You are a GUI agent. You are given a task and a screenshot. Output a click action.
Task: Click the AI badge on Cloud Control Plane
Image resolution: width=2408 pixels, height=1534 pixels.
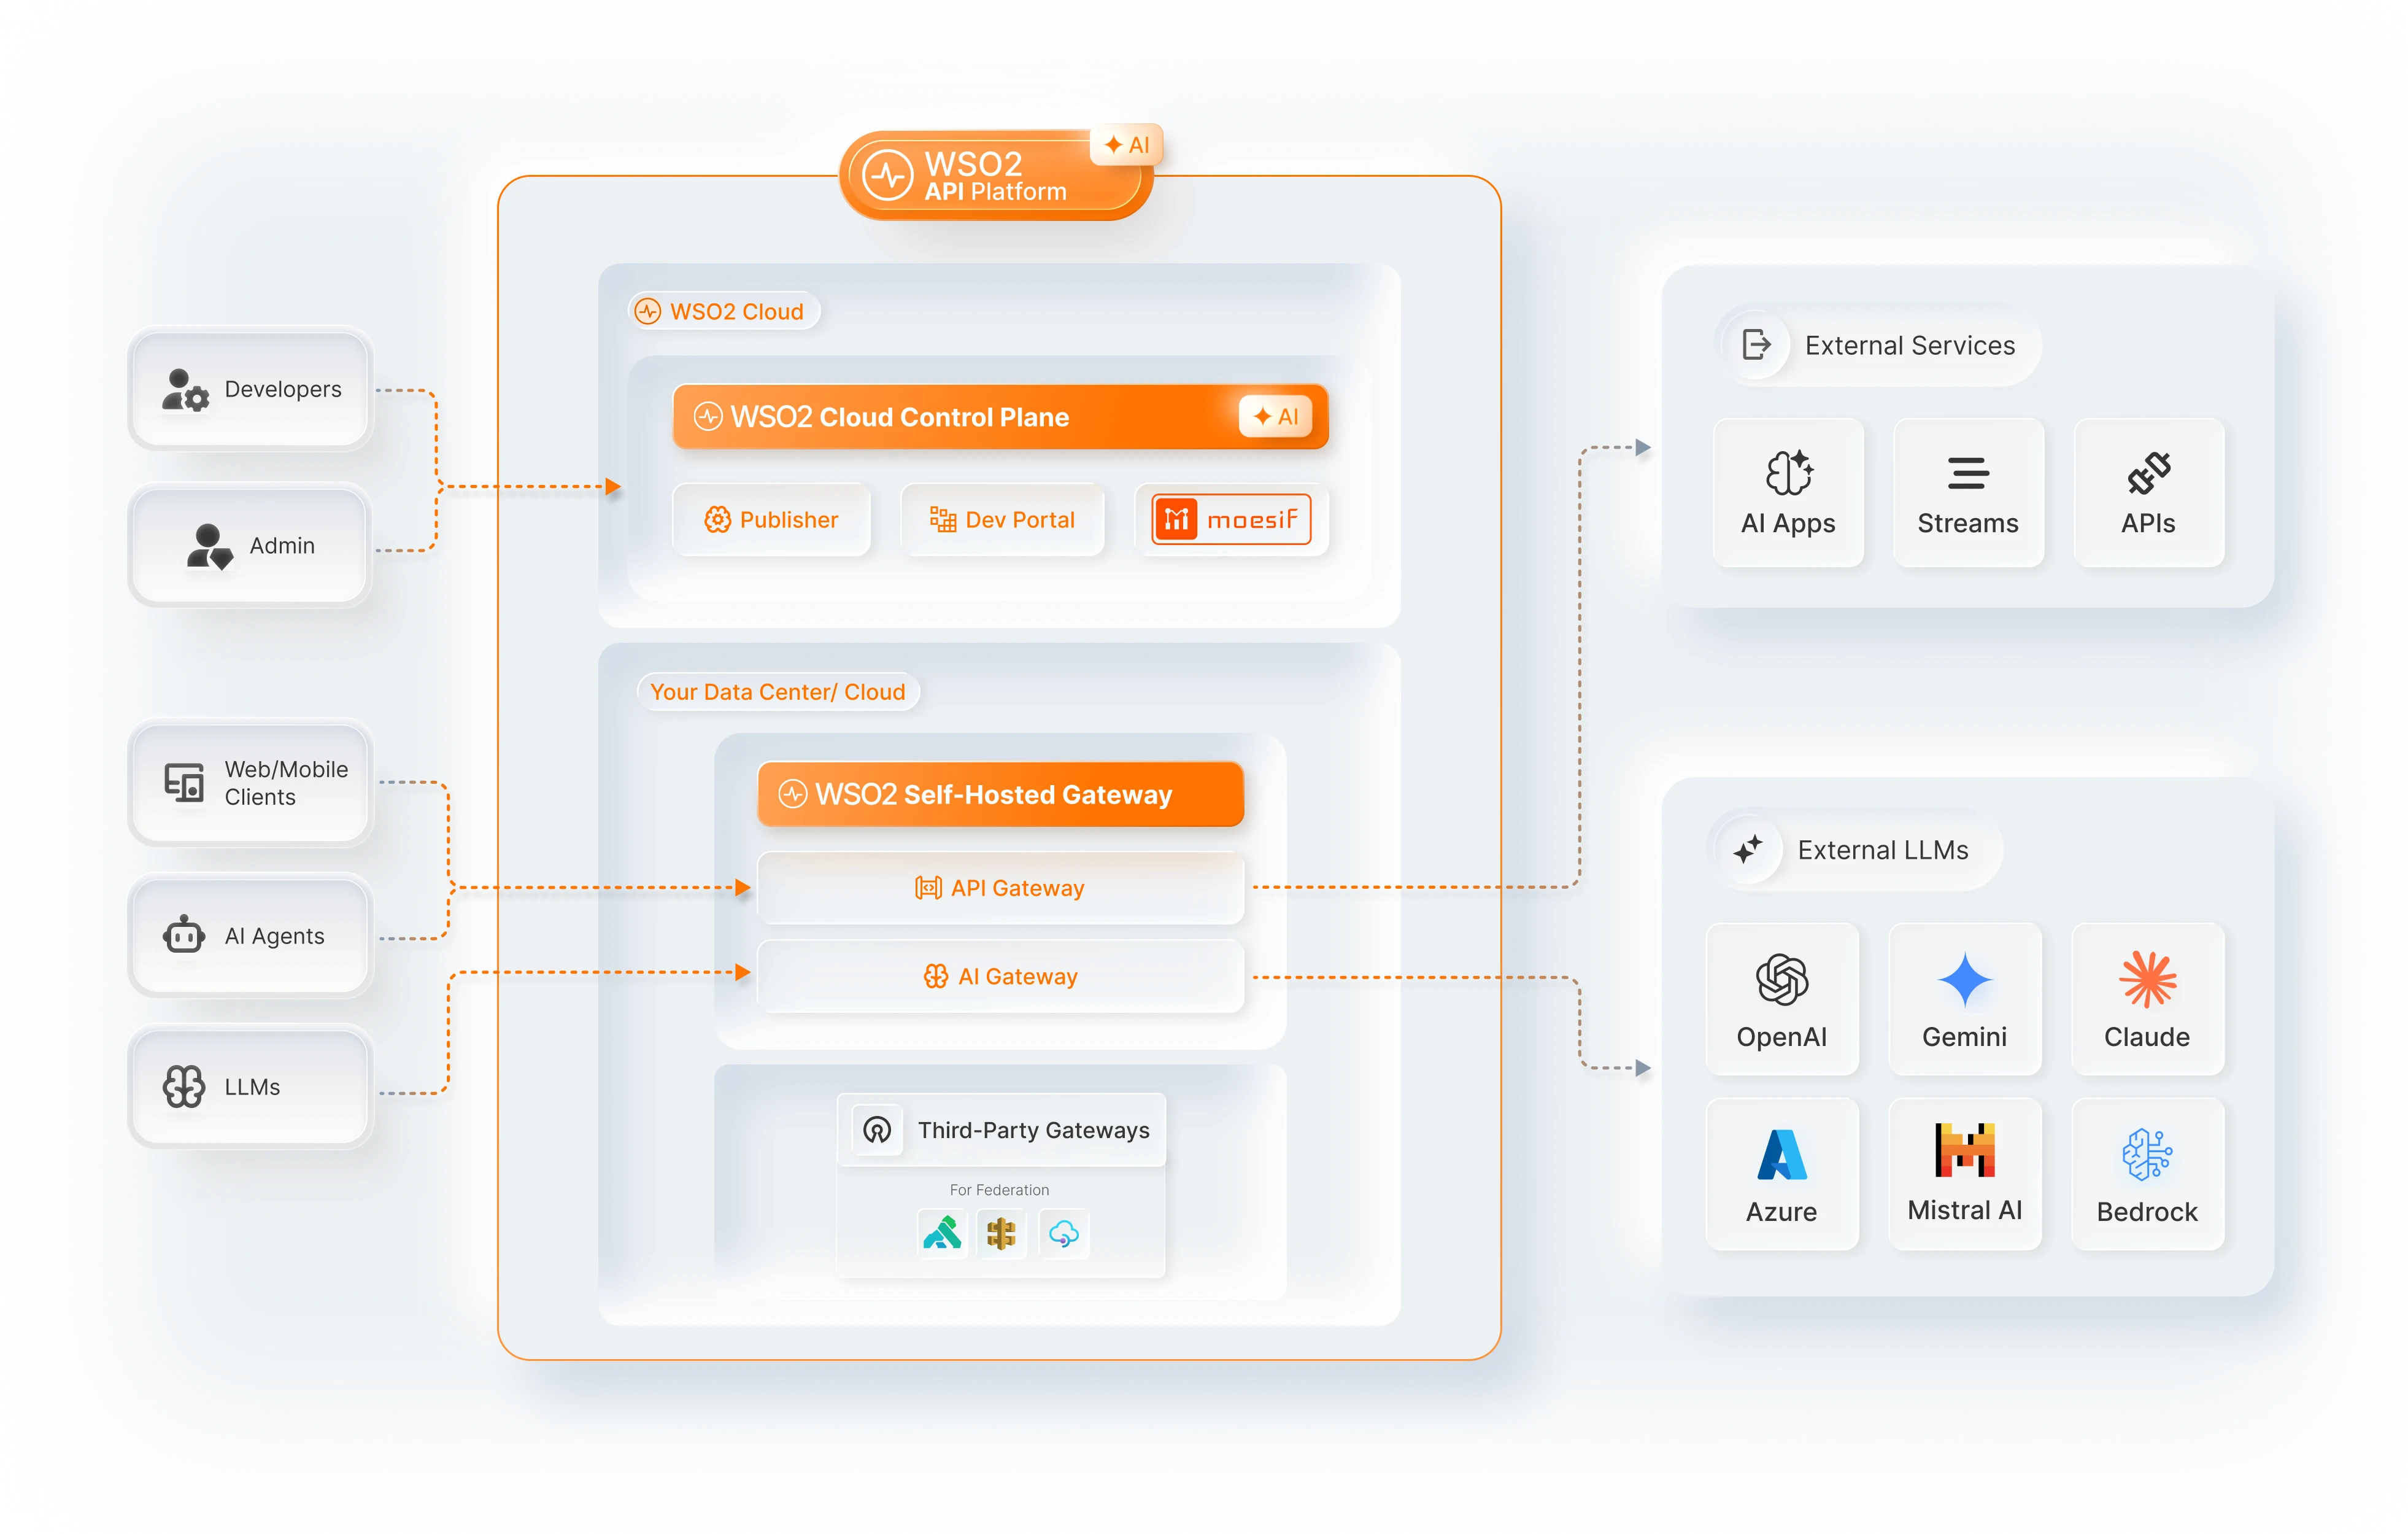[x=1276, y=417]
